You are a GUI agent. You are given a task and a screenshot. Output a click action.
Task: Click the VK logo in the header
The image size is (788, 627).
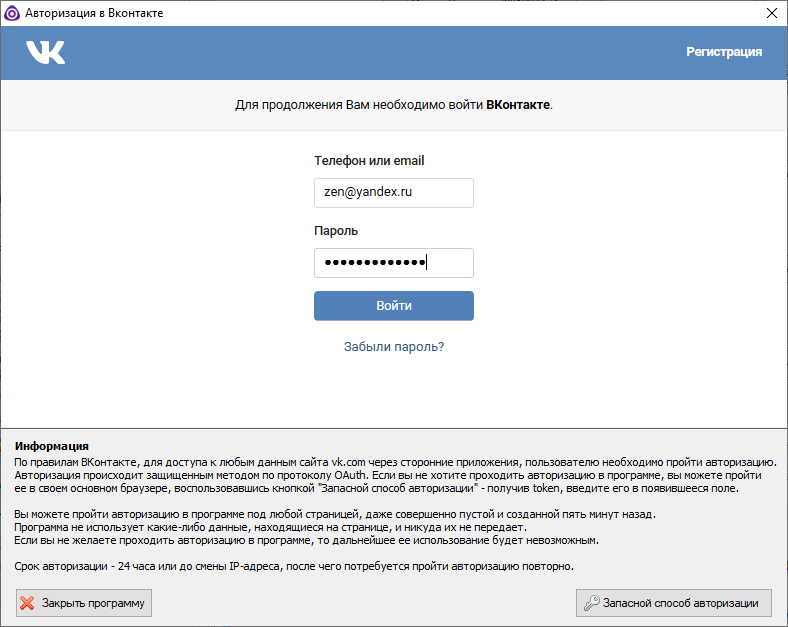point(46,52)
